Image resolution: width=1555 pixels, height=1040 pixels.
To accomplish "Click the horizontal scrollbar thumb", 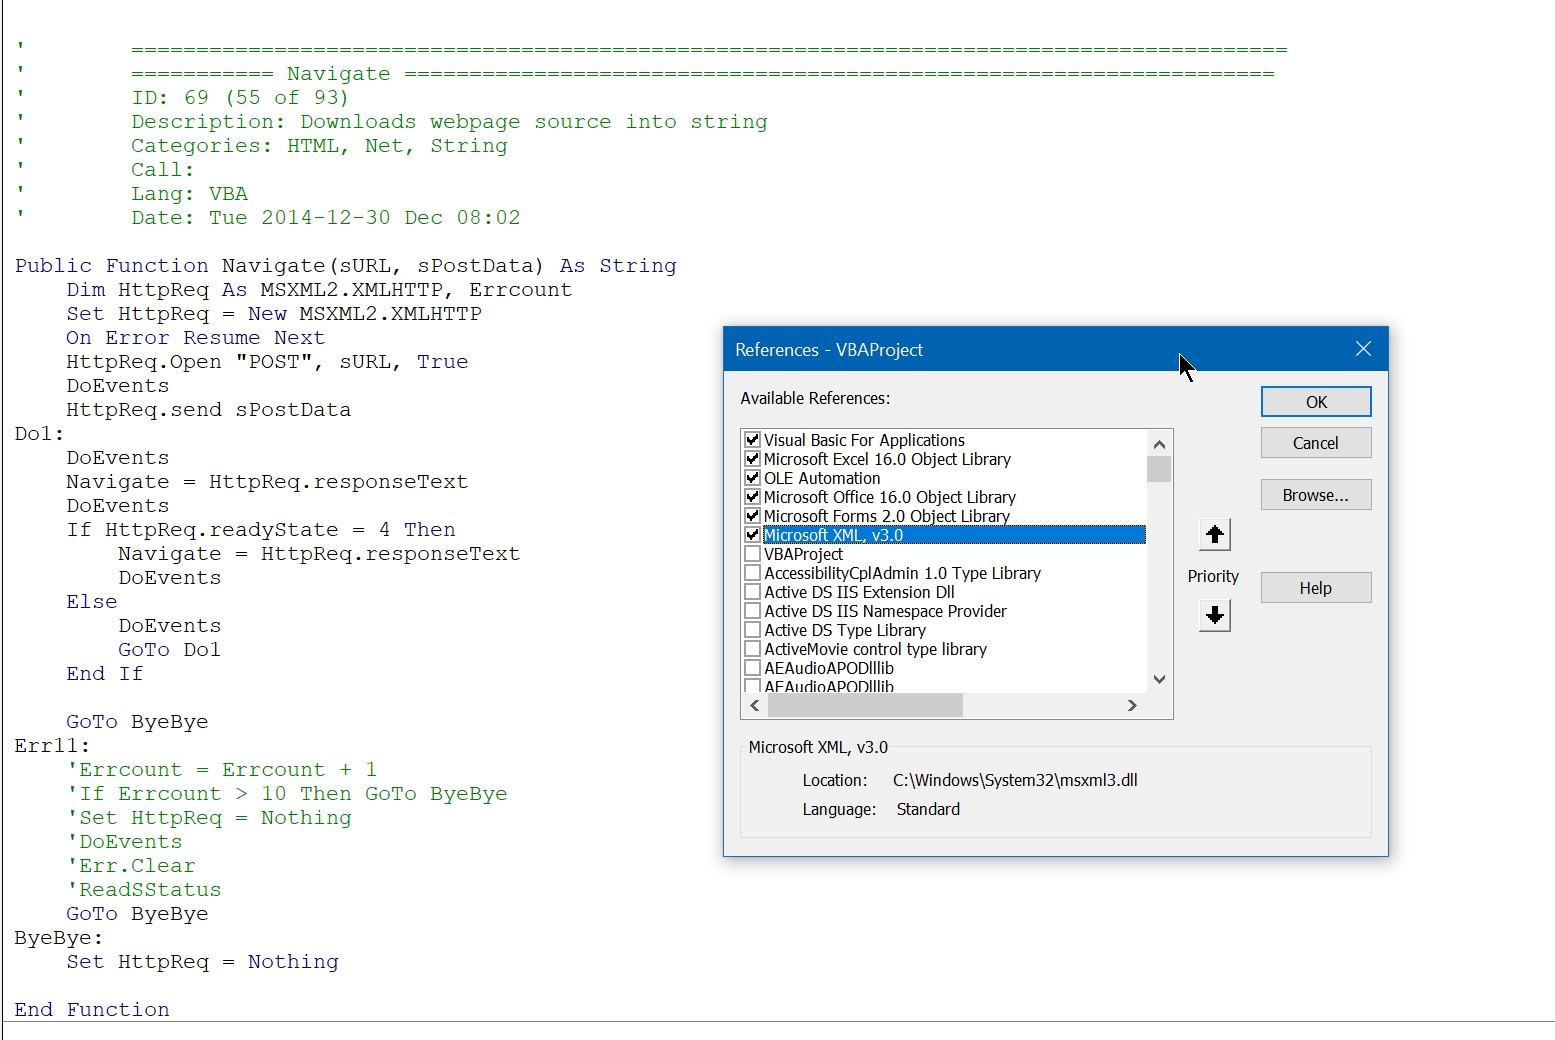I will pyautogui.click(x=865, y=706).
